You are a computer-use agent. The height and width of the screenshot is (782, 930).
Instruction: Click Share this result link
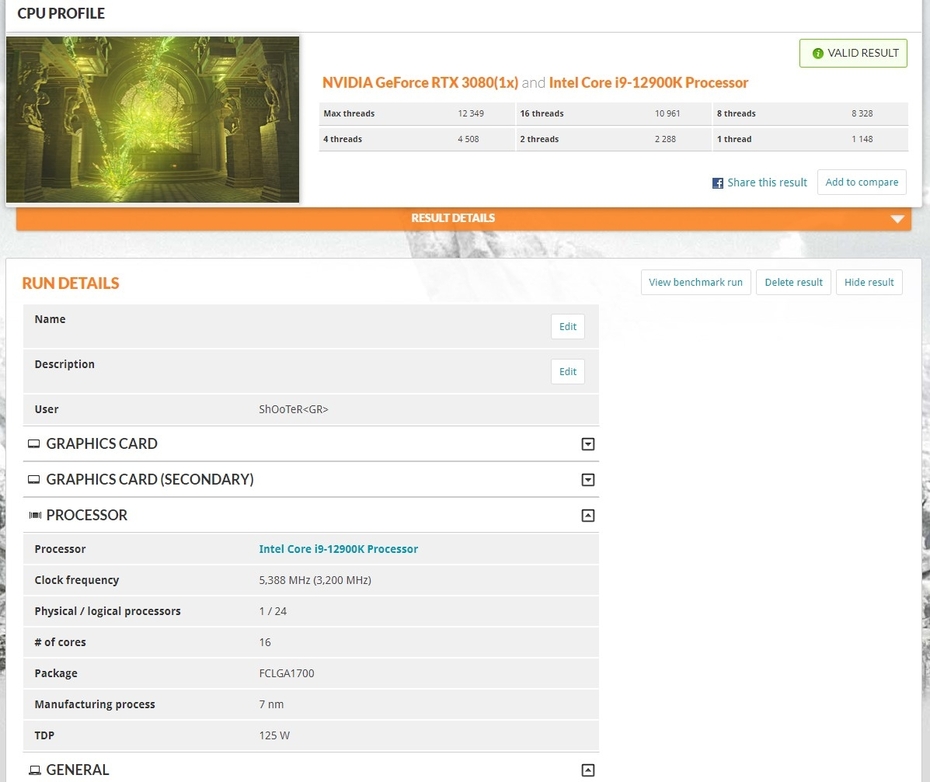[x=767, y=183]
